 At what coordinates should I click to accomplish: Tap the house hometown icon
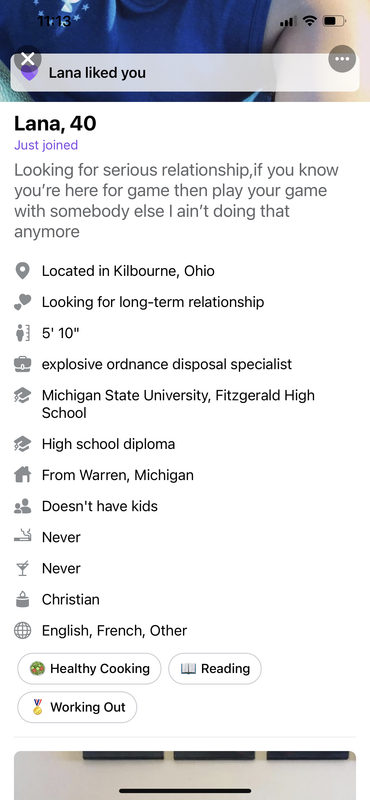tap(22, 475)
